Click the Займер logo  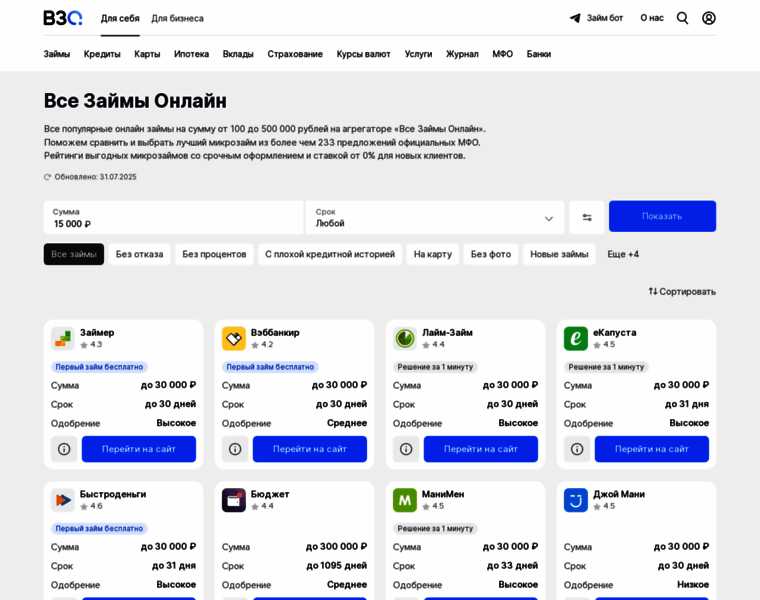63,338
